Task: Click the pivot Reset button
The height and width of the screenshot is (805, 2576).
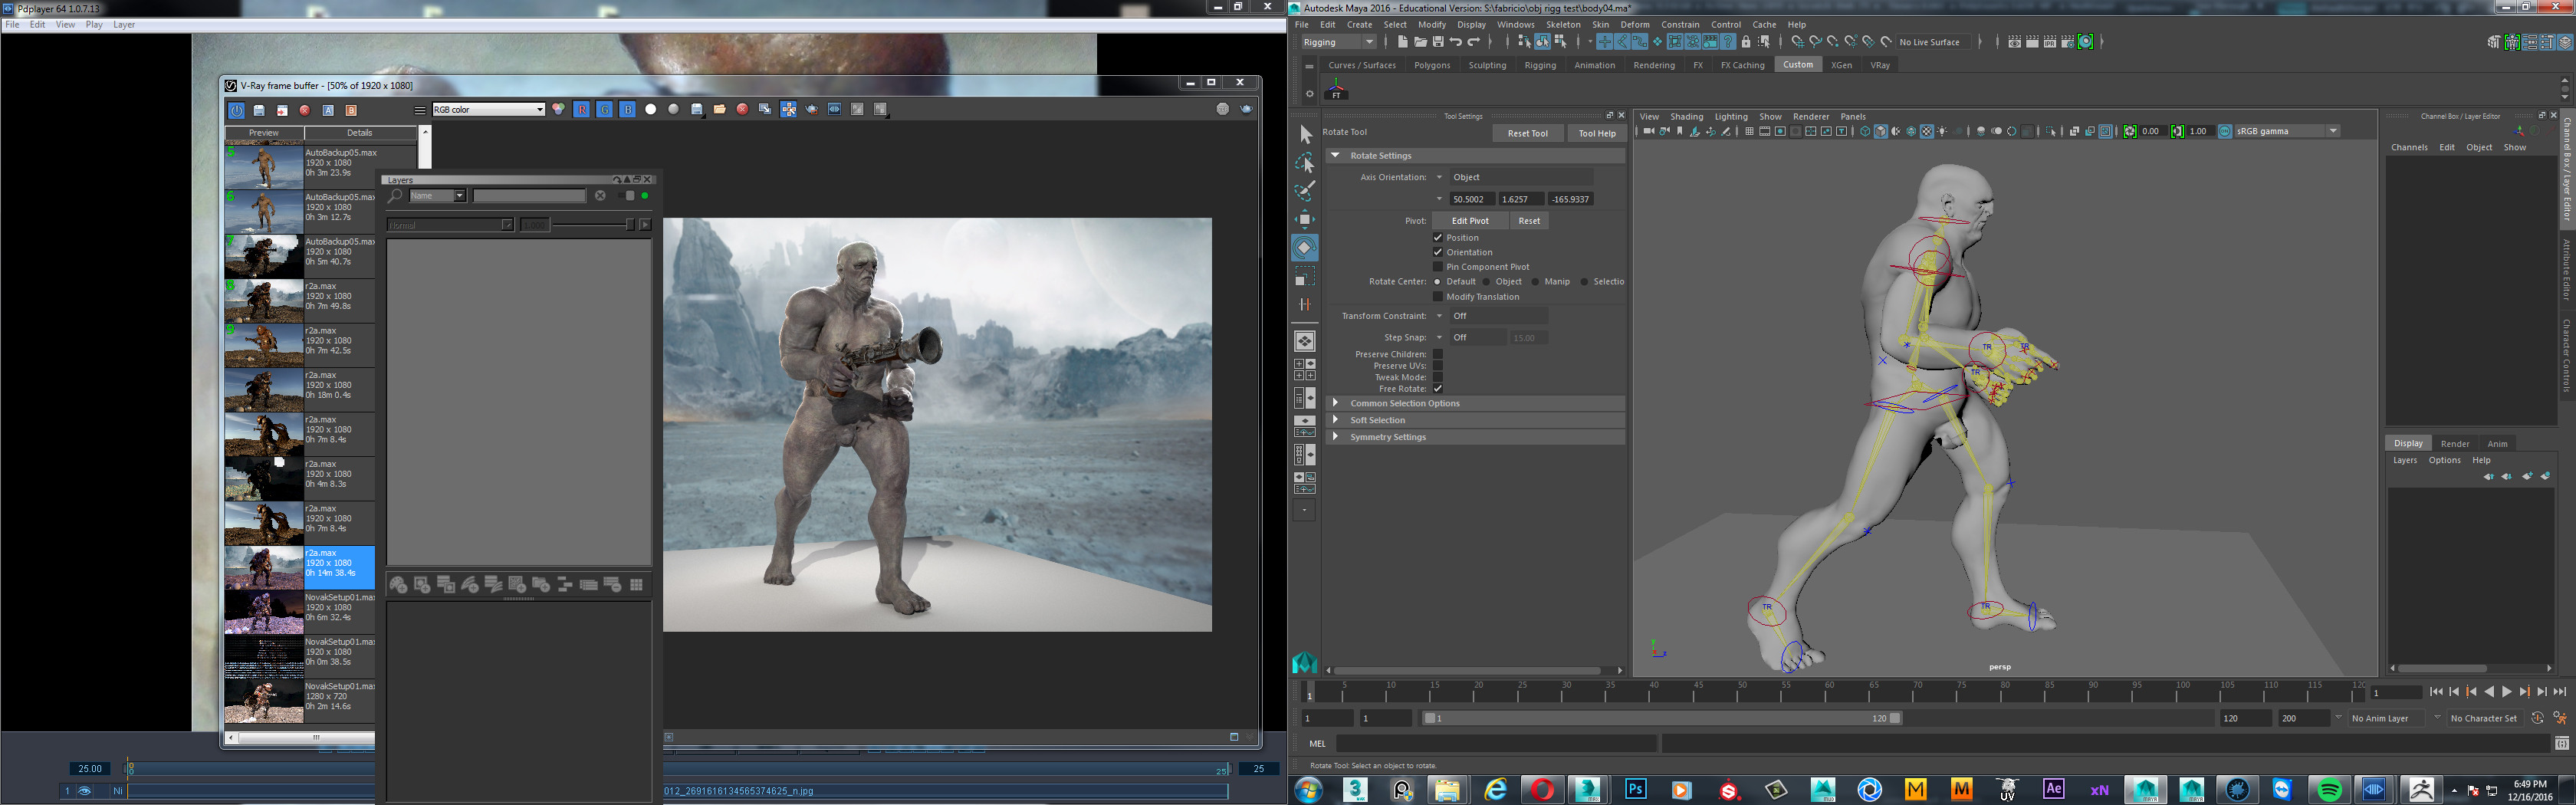Action: click(x=1529, y=221)
